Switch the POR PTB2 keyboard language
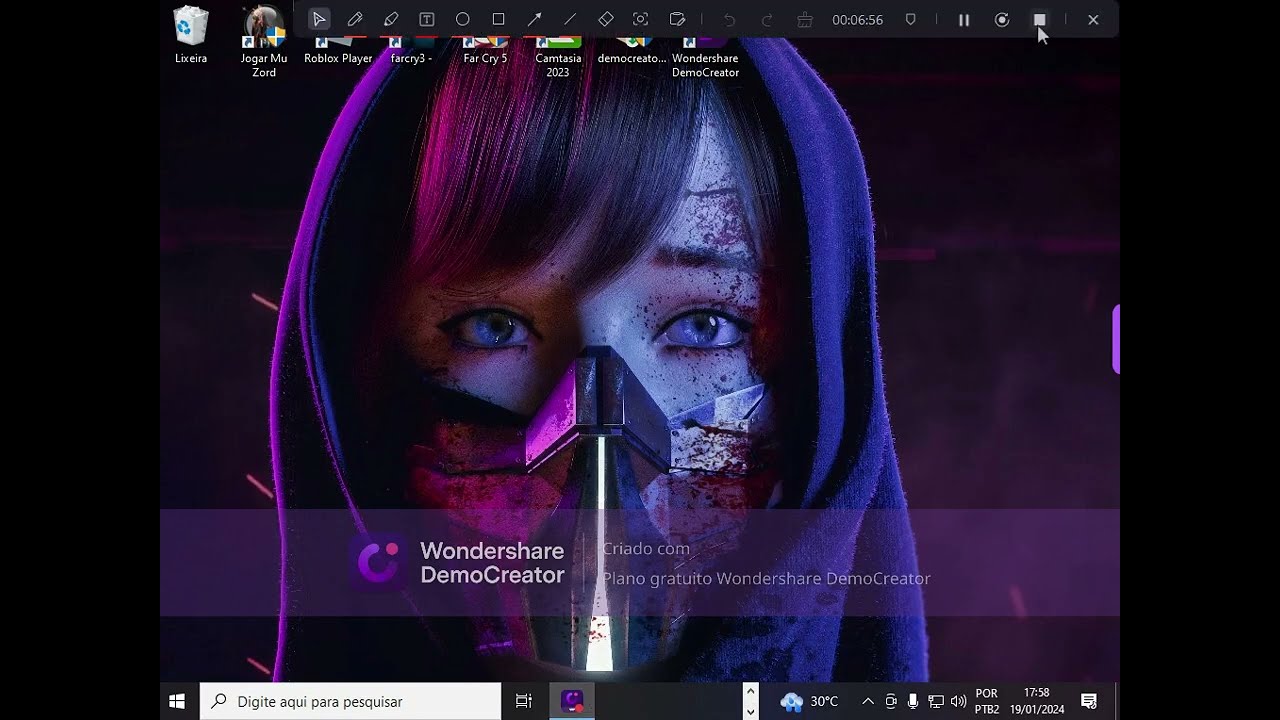 [x=987, y=701]
